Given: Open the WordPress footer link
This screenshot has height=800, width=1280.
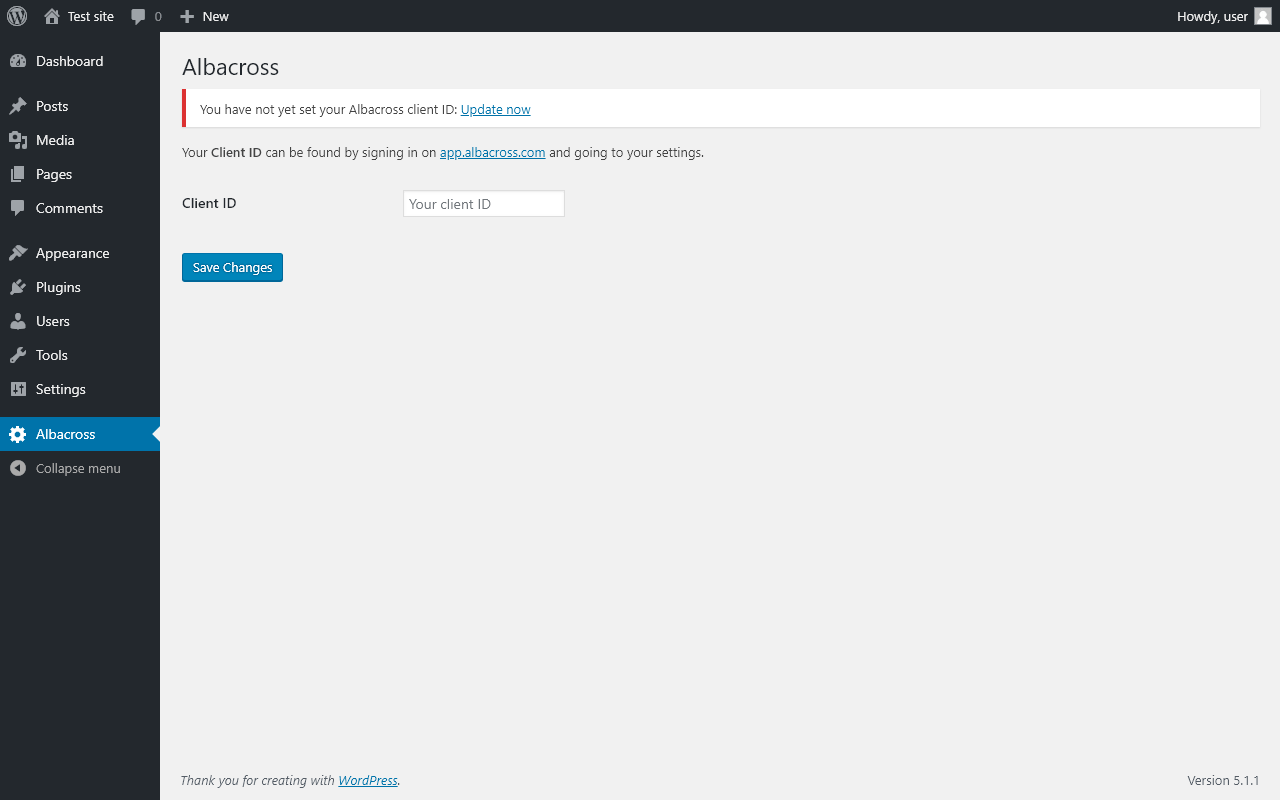Looking at the screenshot, I should pos(368,780).
